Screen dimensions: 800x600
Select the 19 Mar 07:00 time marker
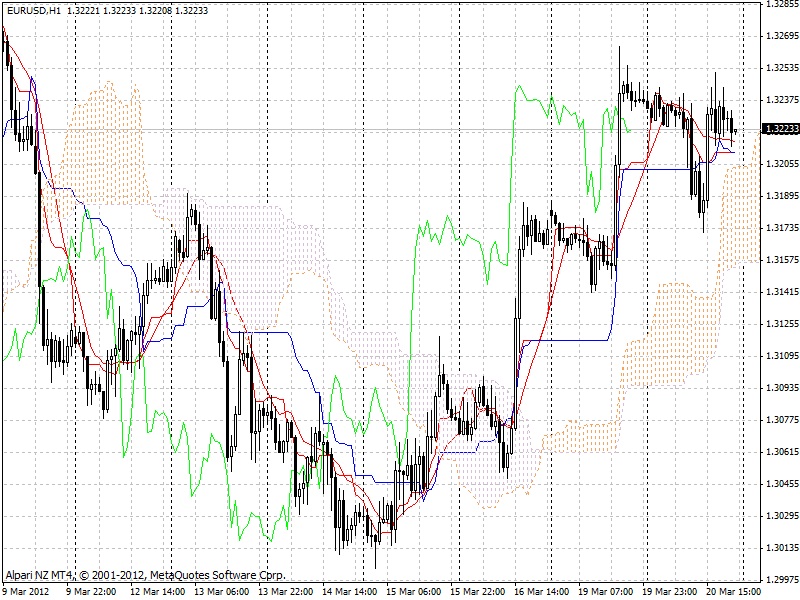coord(603,592)
